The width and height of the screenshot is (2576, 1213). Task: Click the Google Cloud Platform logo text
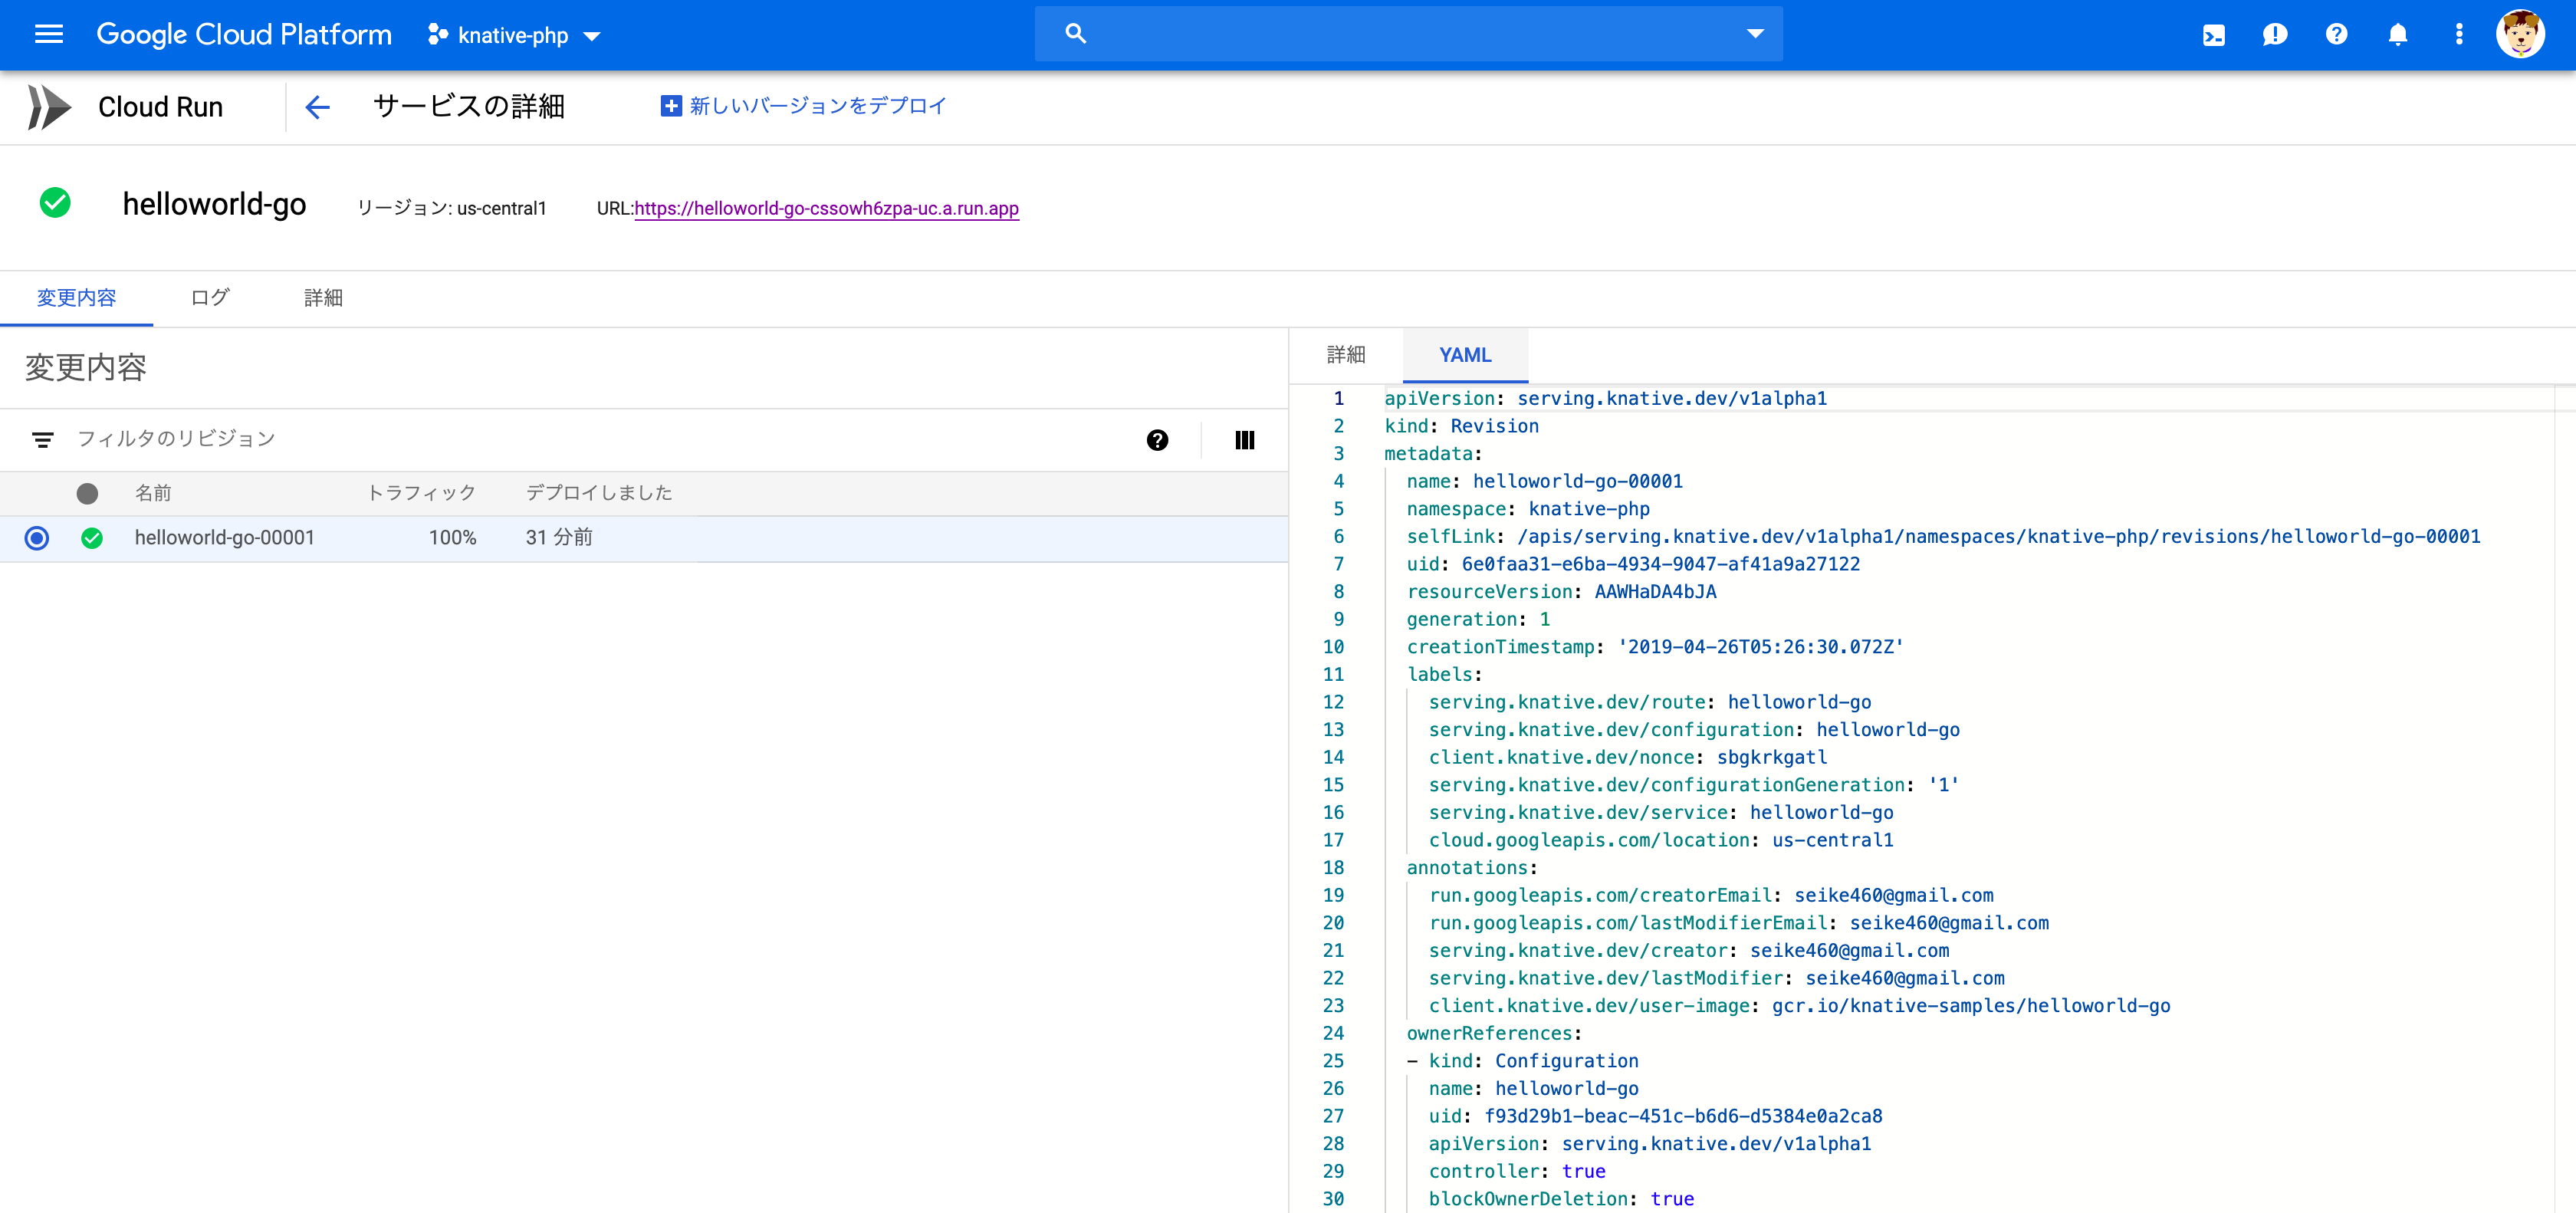(x=244, y=34)
